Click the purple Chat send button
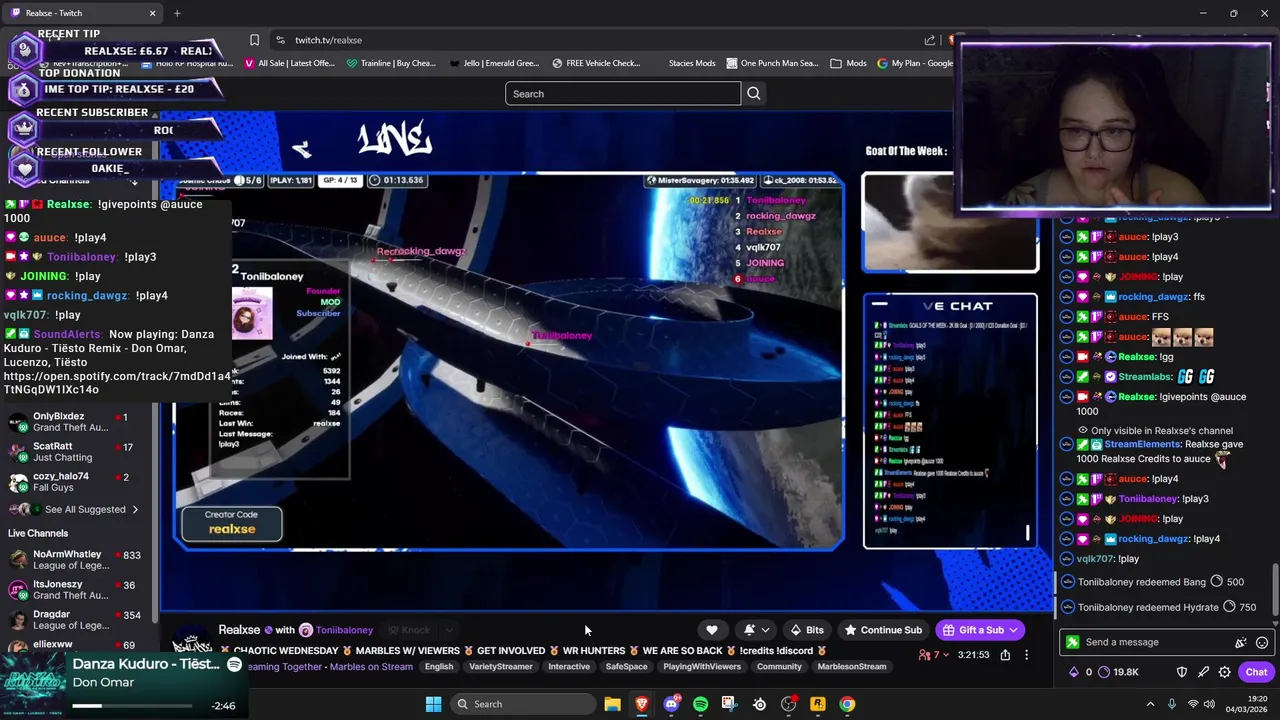 1256,672
